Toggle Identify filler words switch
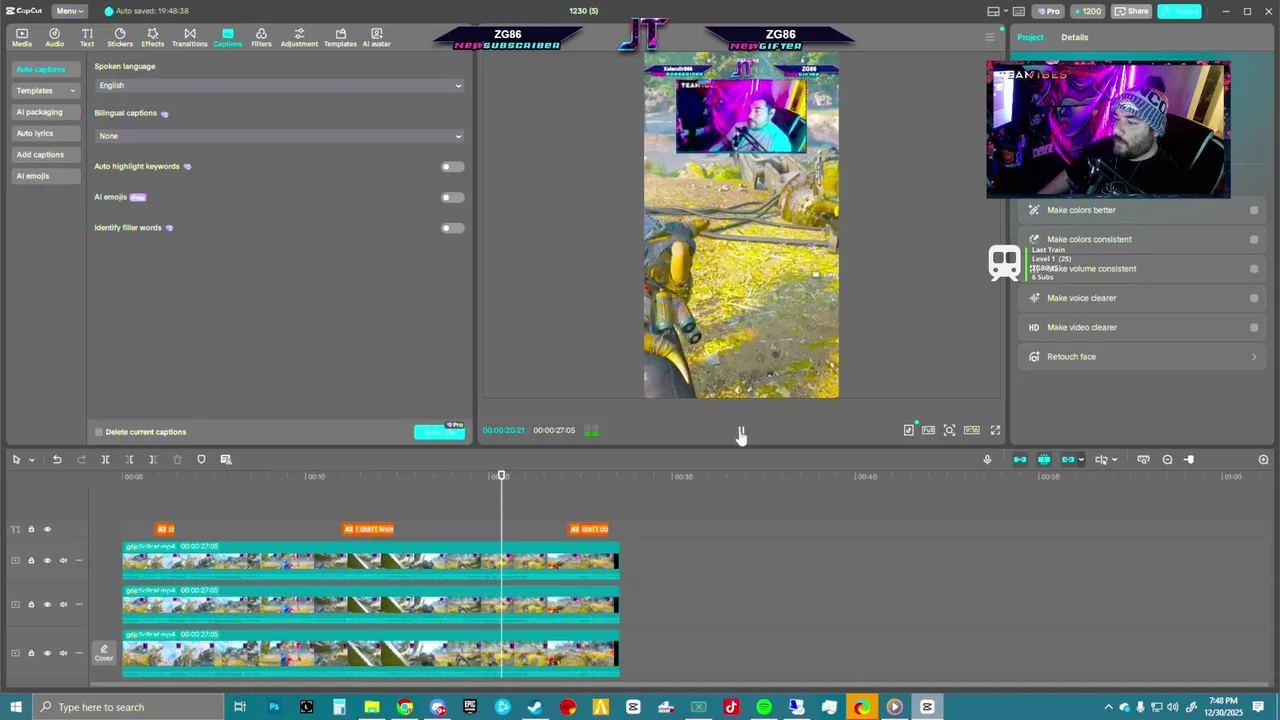 coord(452,228)
